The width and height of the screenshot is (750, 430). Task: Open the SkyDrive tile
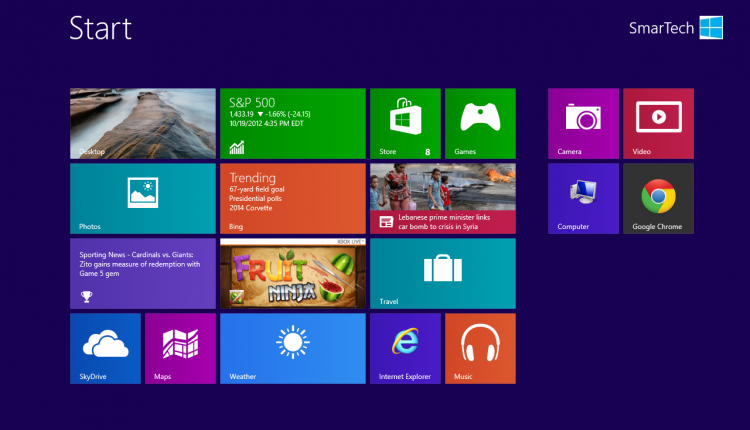point(105,349)
